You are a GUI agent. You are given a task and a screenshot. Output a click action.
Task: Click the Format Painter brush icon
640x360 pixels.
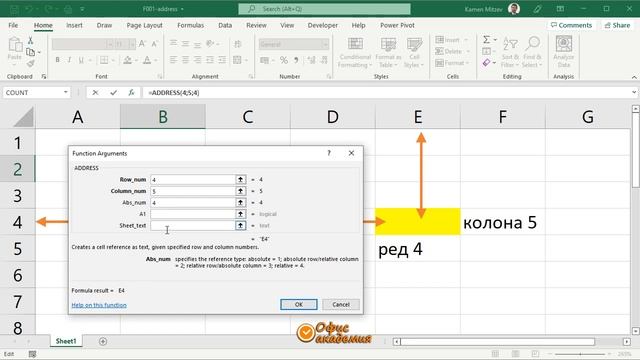30,63
